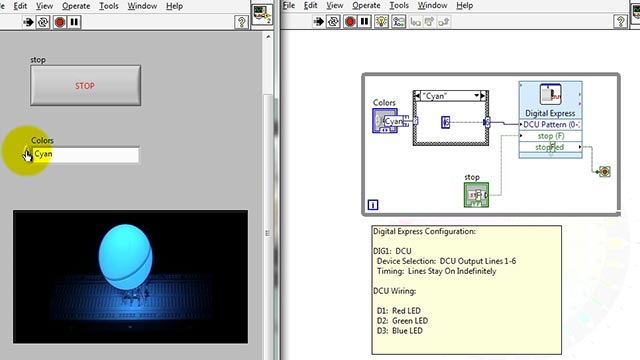Click the "D3: Blue LED" comment line

(399, 331)
